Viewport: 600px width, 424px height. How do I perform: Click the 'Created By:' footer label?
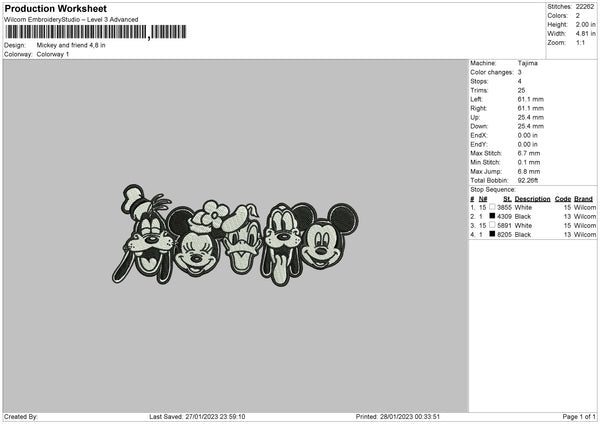tap(21, 417)
